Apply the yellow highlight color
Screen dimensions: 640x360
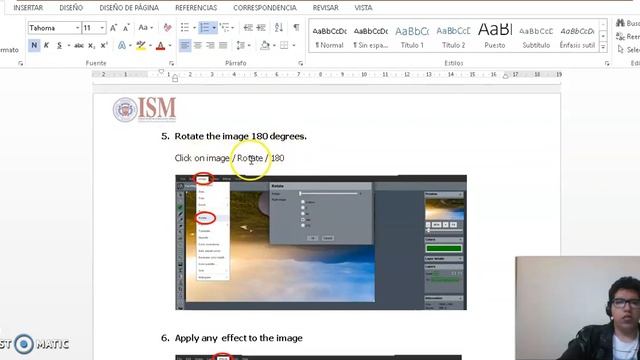tap(141, 45)
